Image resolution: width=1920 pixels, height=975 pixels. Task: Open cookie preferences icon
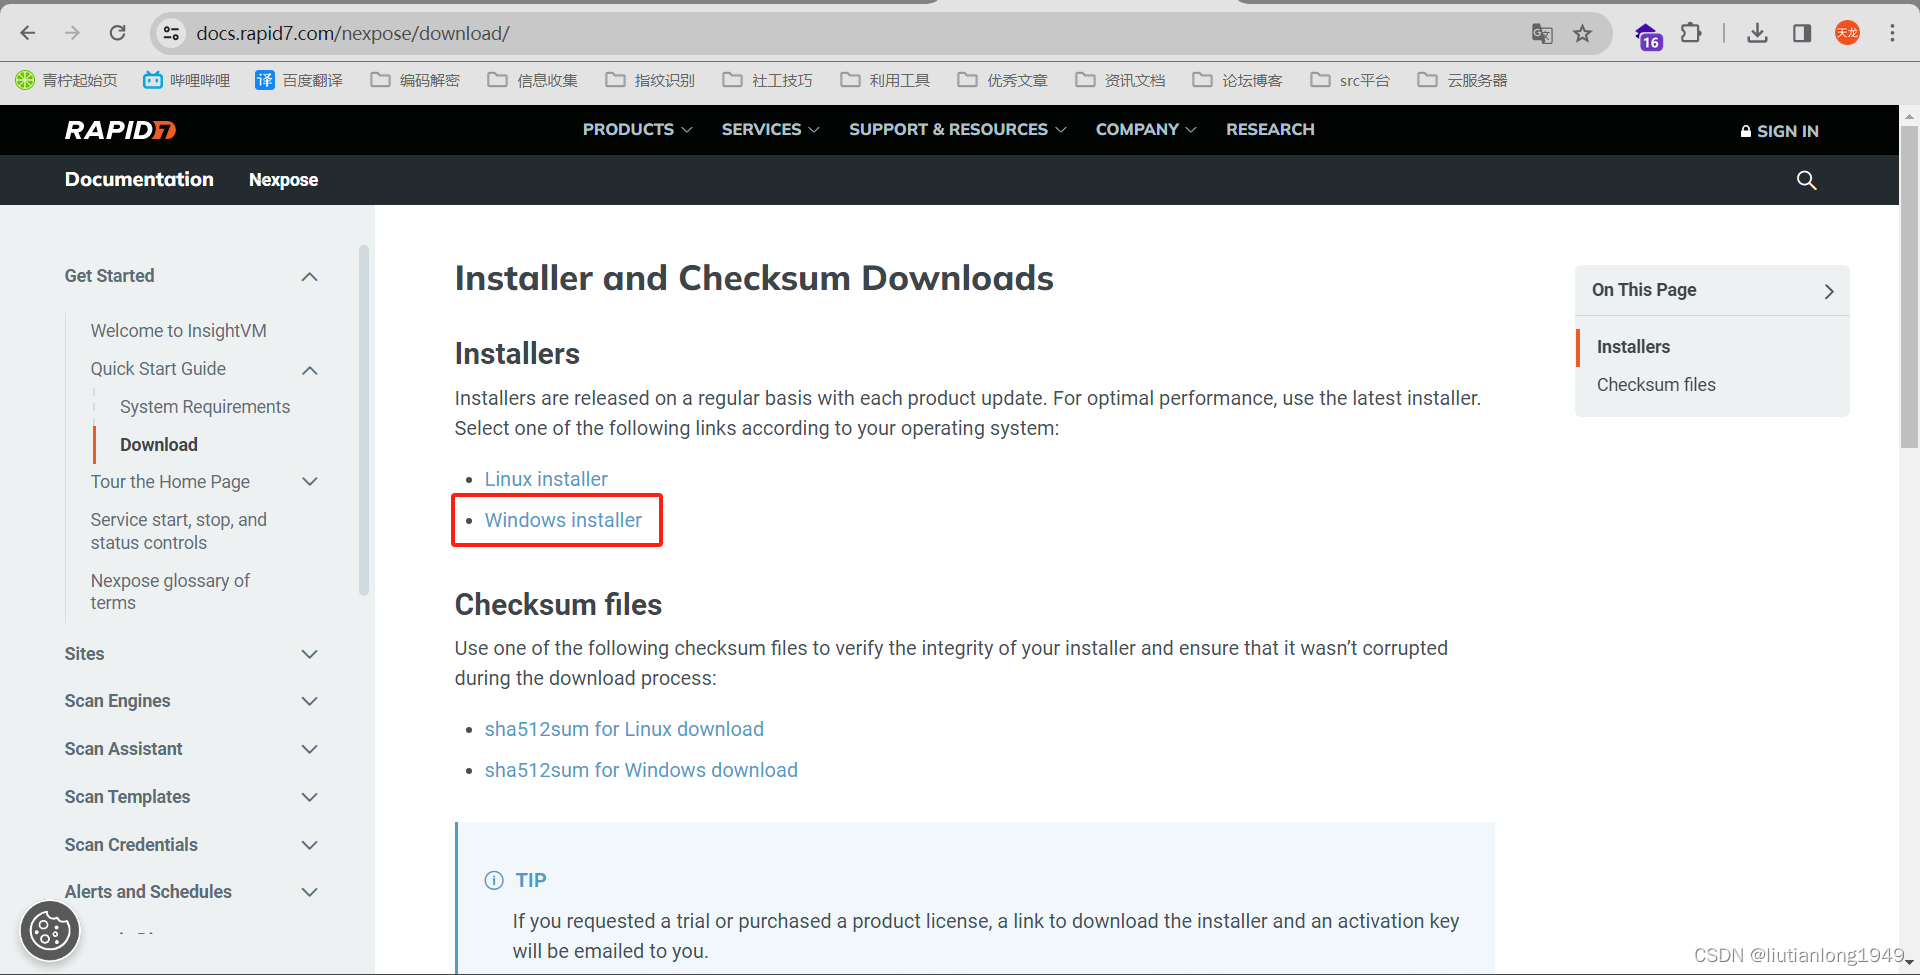50,931
